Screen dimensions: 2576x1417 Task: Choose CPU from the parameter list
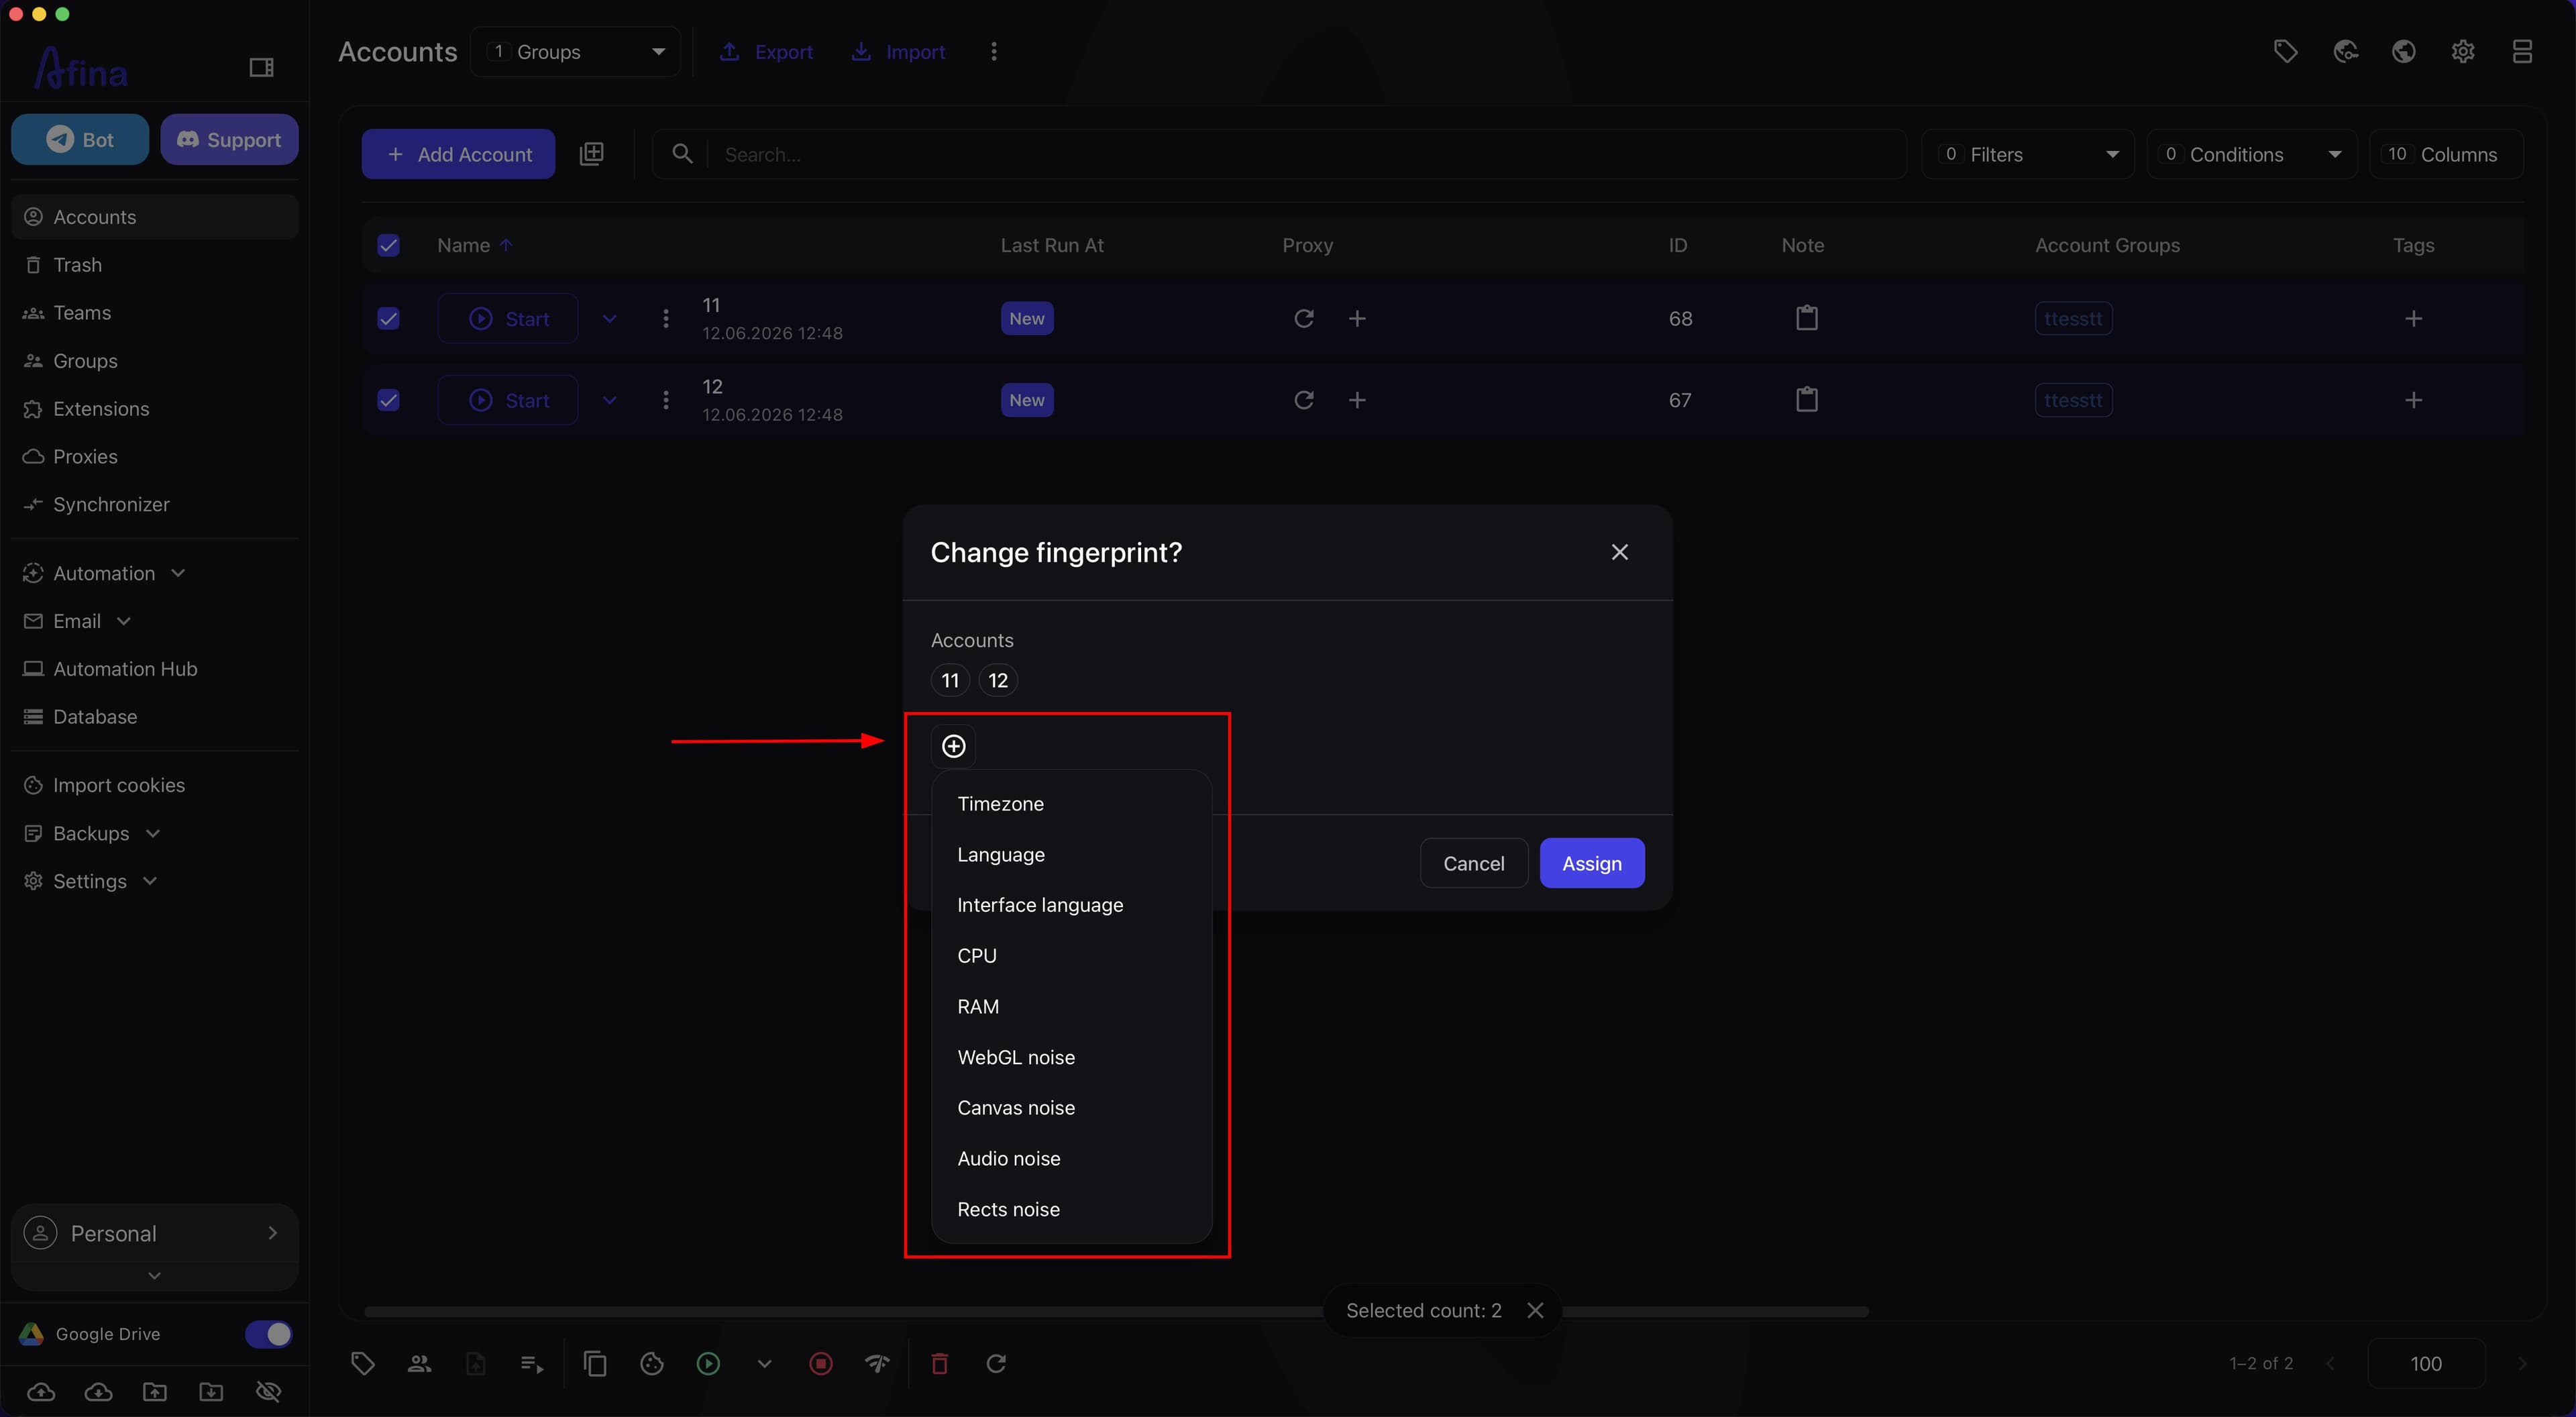(1072, 955)
